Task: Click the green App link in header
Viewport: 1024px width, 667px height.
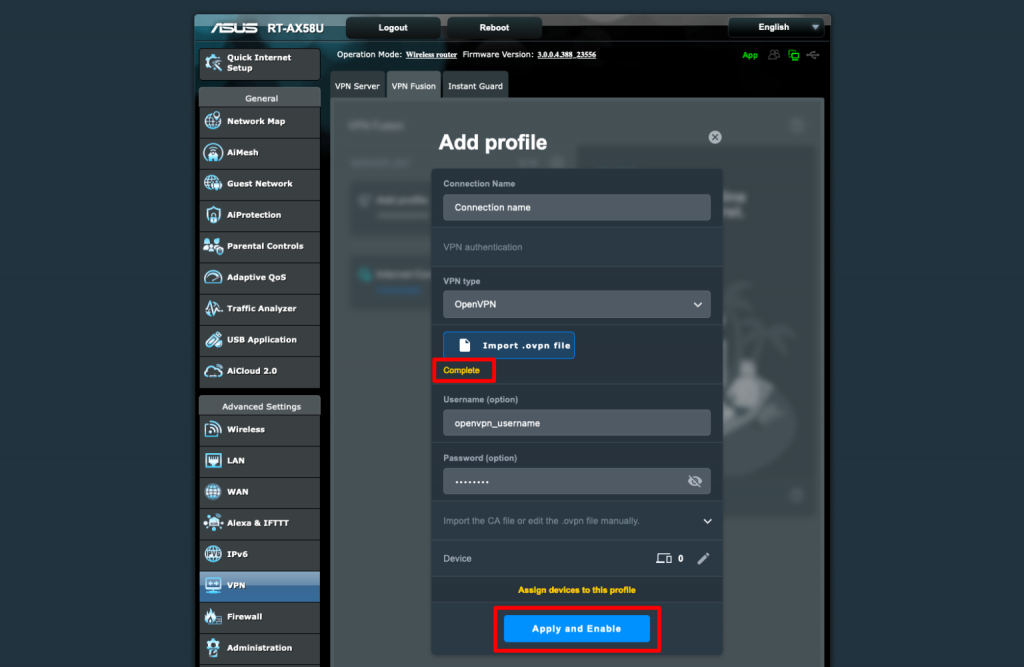Action: pos(750,56)
